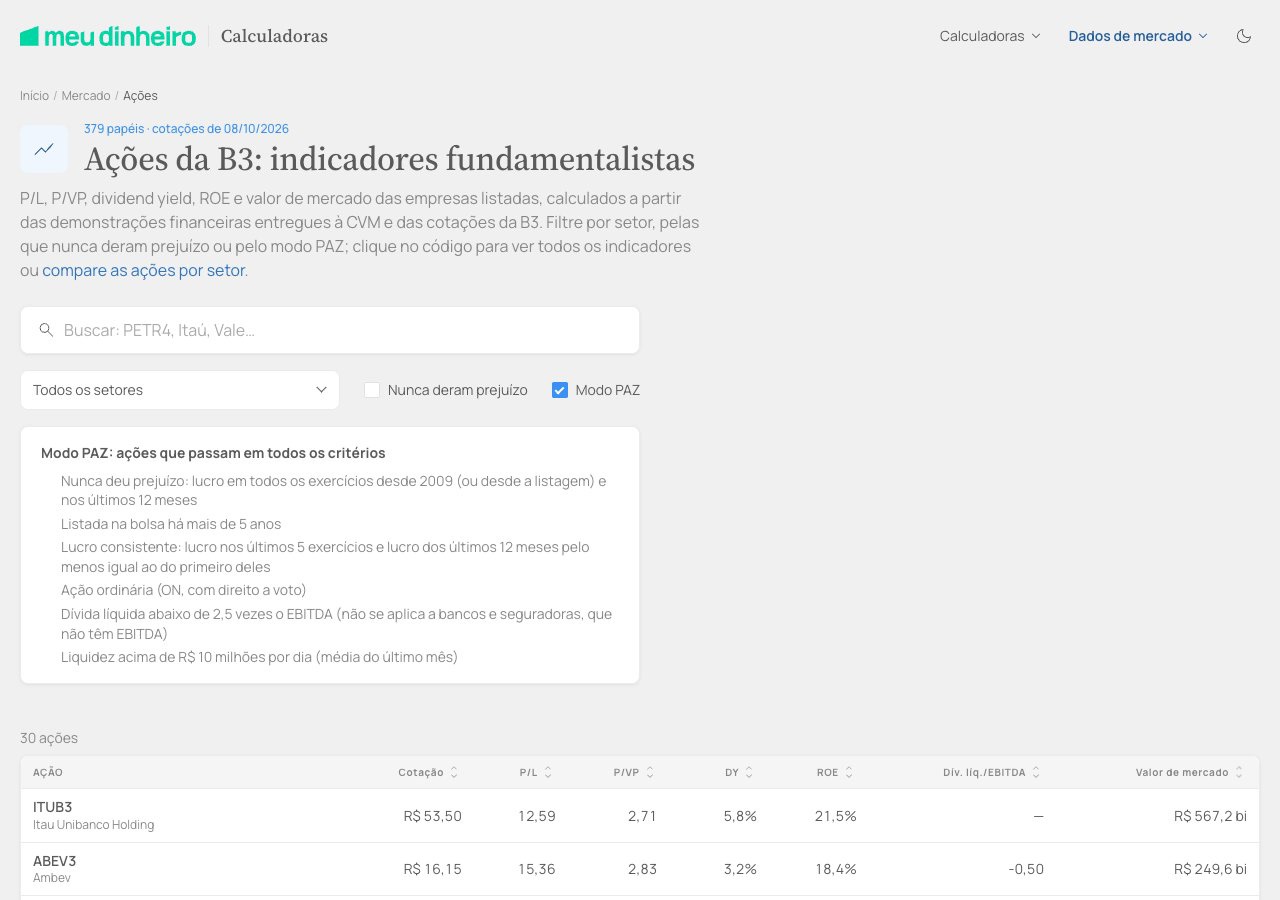
Task: Click the Modo PAZ criteria heading
Action: (x=213, y=453)
